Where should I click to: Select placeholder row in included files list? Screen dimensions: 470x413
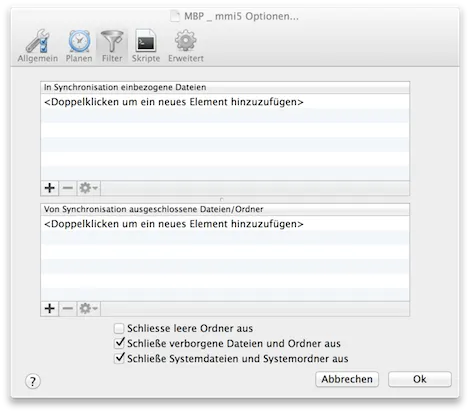pyautogui.click(x=225, y=102)
